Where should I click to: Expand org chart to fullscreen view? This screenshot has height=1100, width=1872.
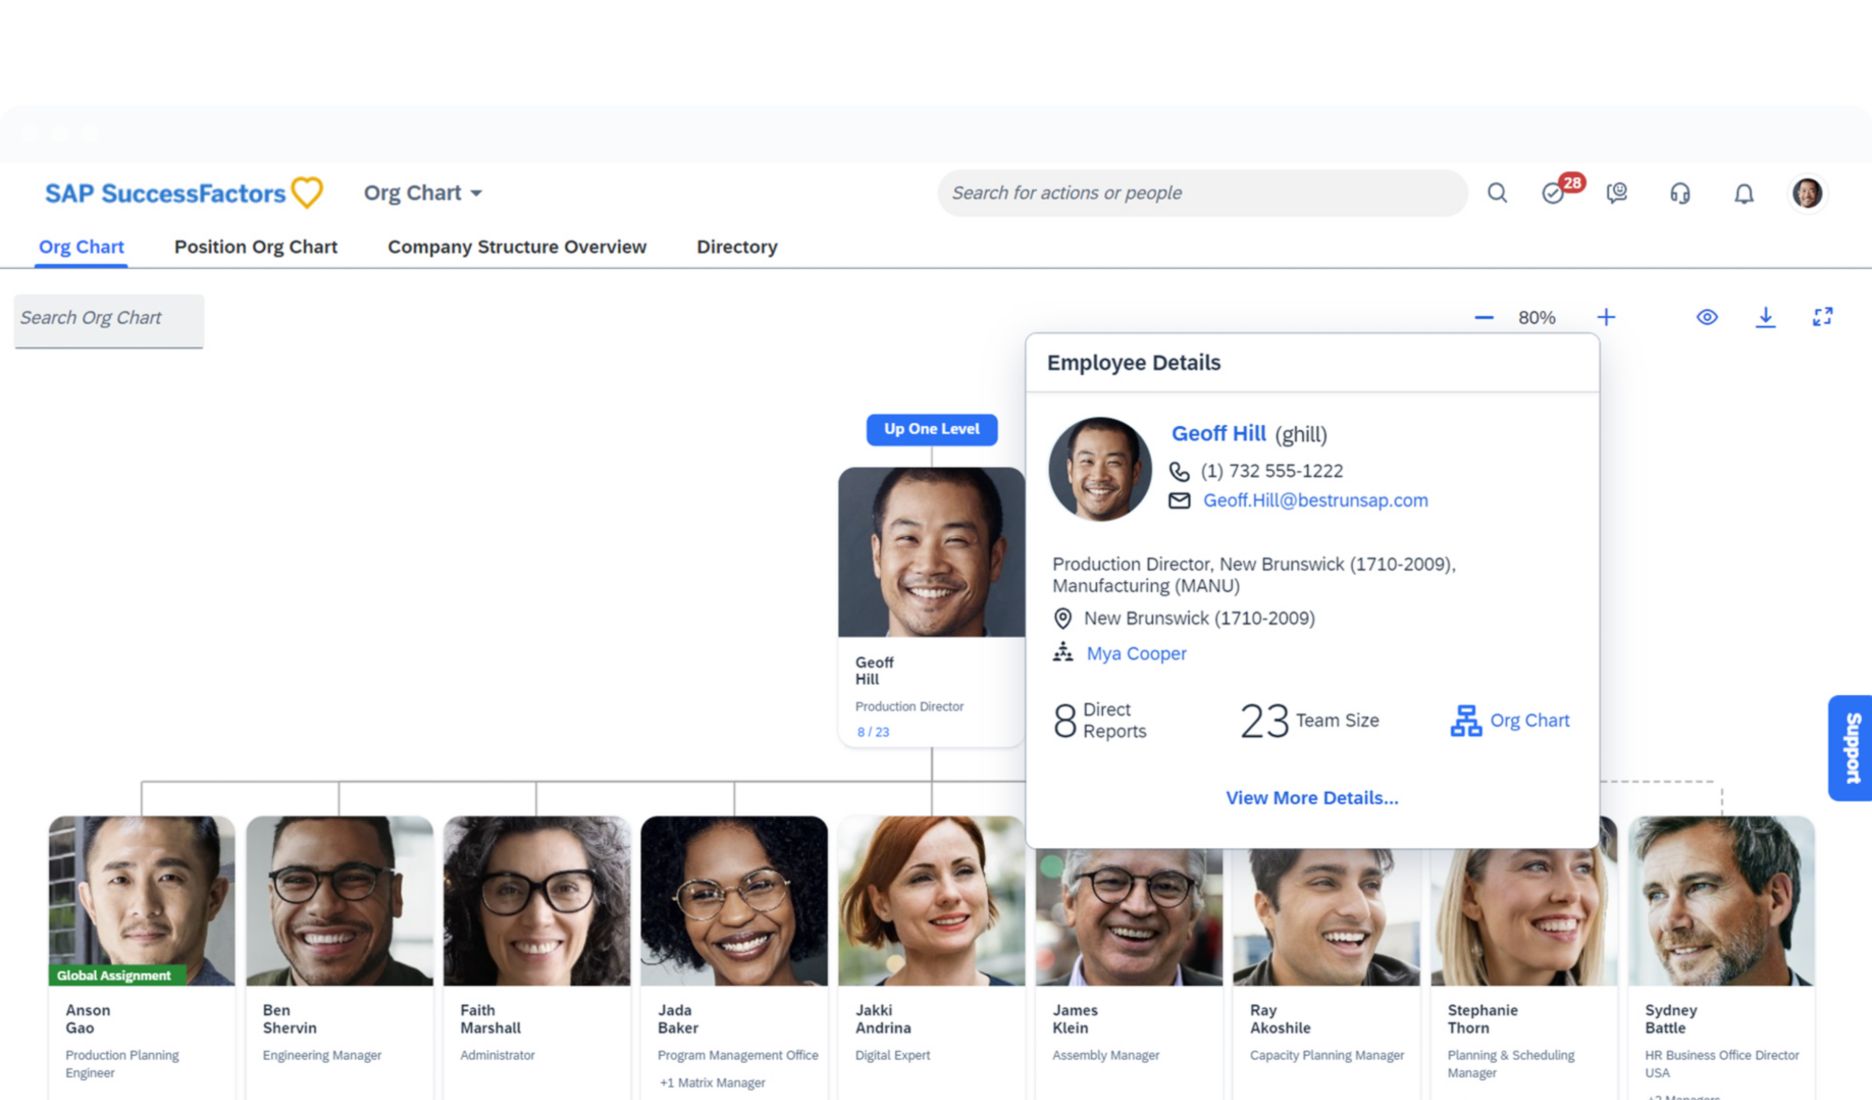pos(1823,317)
